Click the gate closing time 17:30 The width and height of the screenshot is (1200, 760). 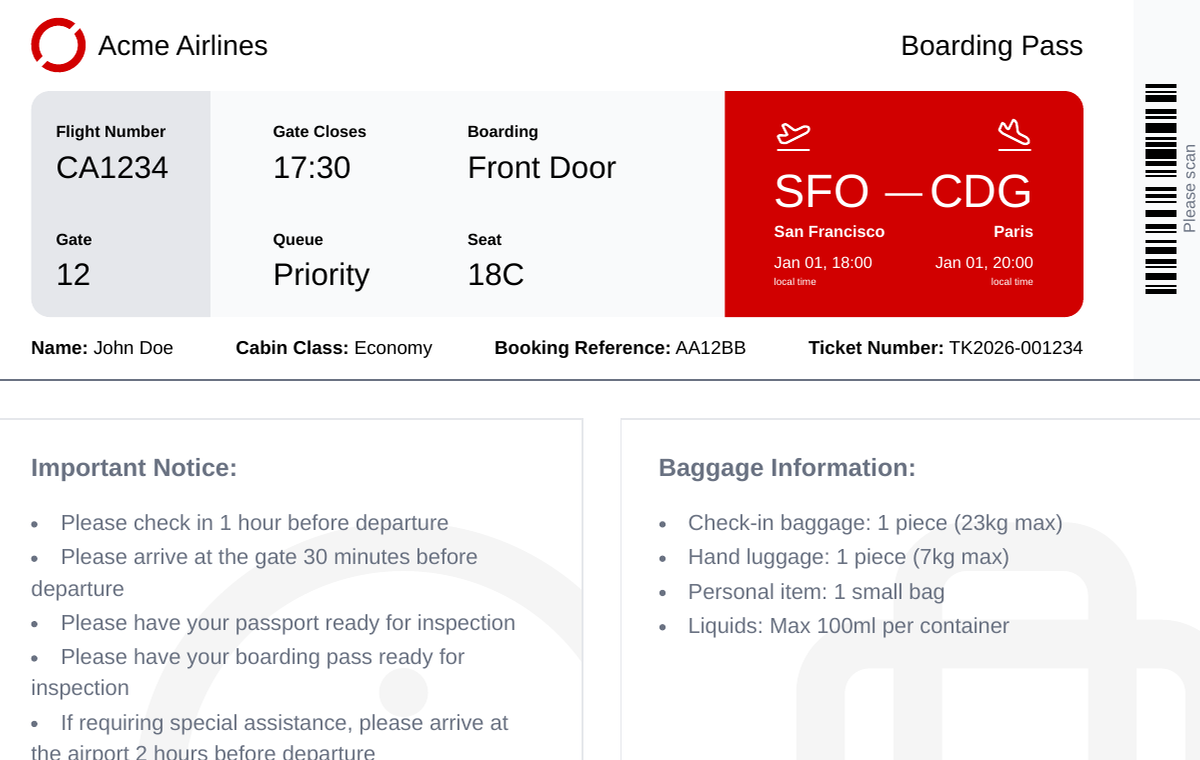(312, 168)
